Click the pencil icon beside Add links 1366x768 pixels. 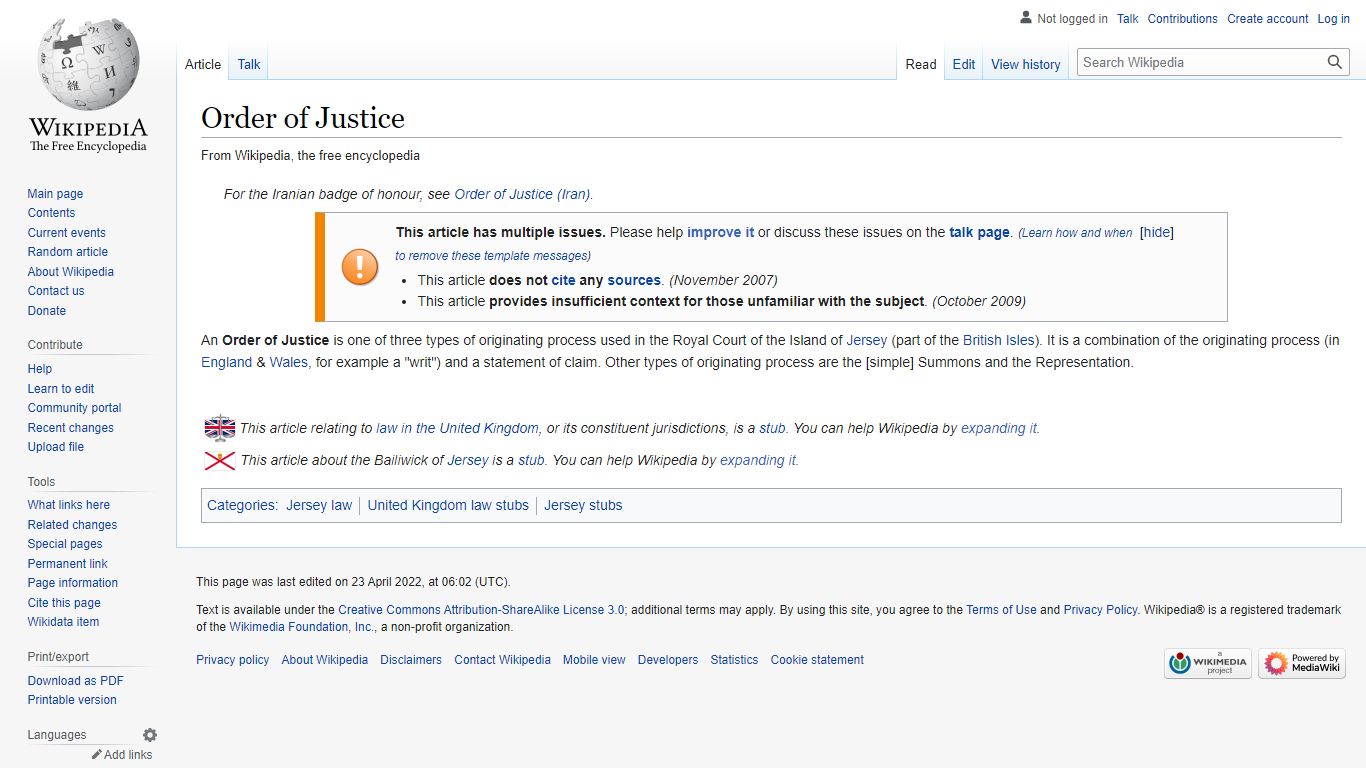(97, 754)
